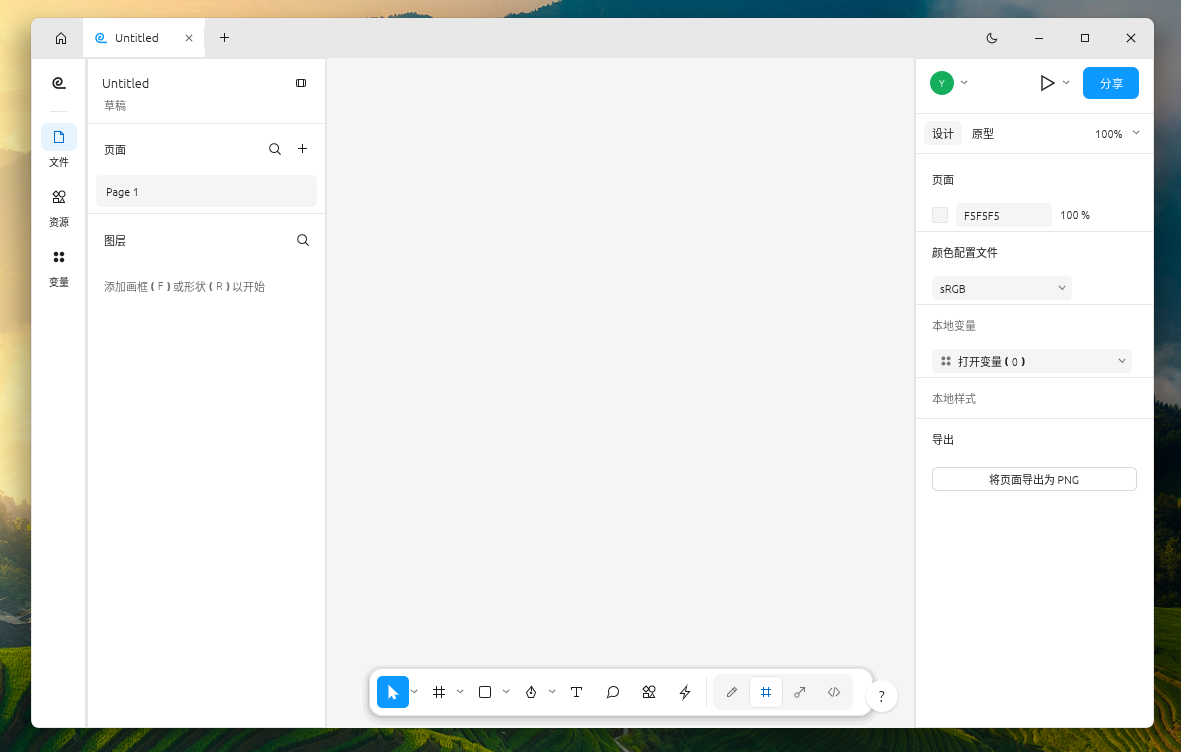This screenshot has width=1181, height=752.
Task: Open the shapes resources tool in the bottom toolbar
Action: tap(648, 692)
